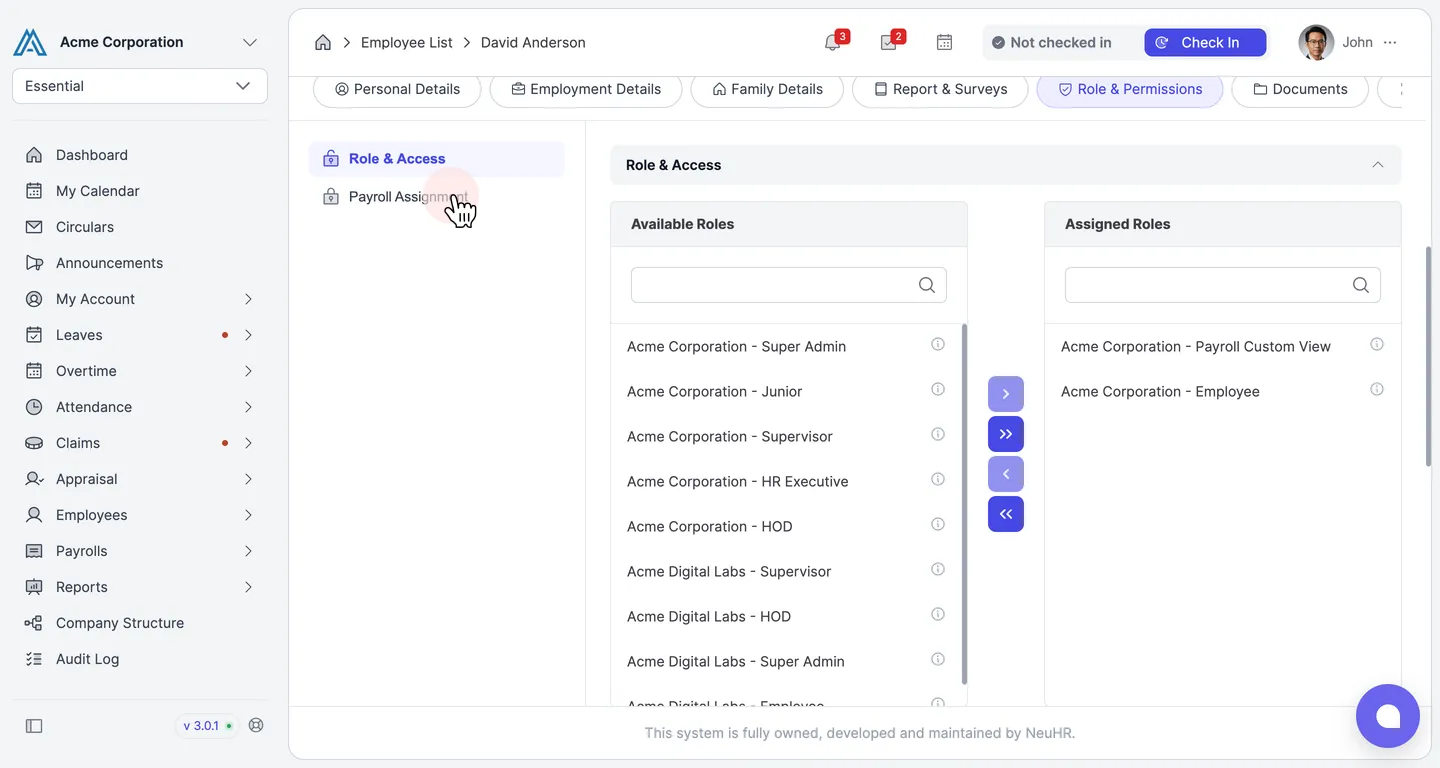Switch to Personal Details tab
The height and width of the screenshot is (768, 1440).
tap(397, 89)
